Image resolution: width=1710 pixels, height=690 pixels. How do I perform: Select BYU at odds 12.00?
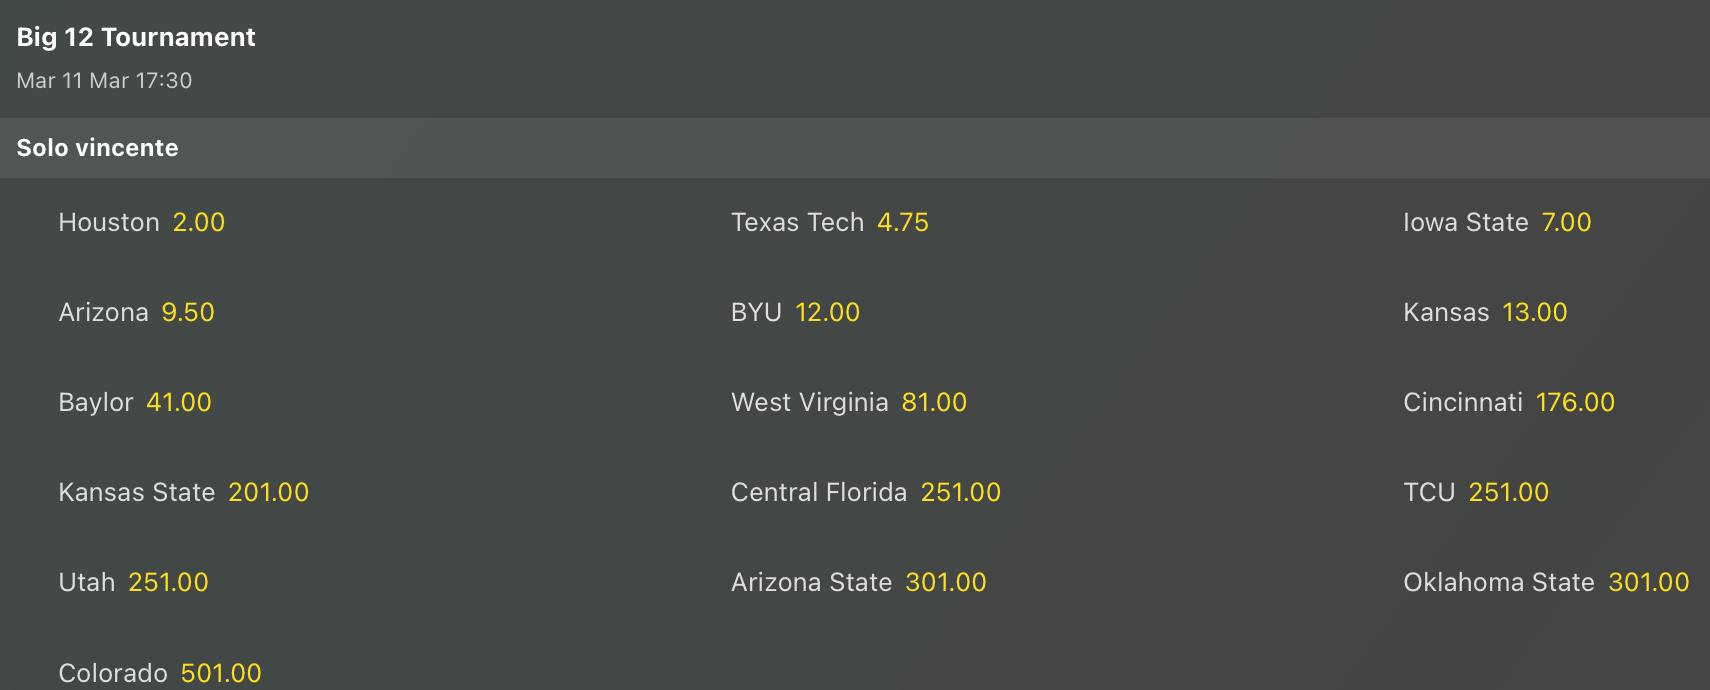click(x=827, y=312)
